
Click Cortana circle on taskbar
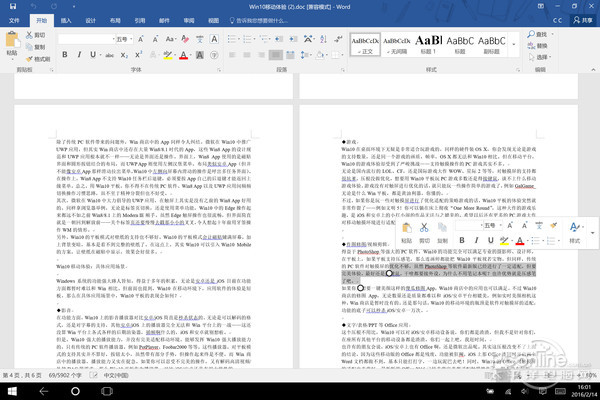click(x=75, y=391)
